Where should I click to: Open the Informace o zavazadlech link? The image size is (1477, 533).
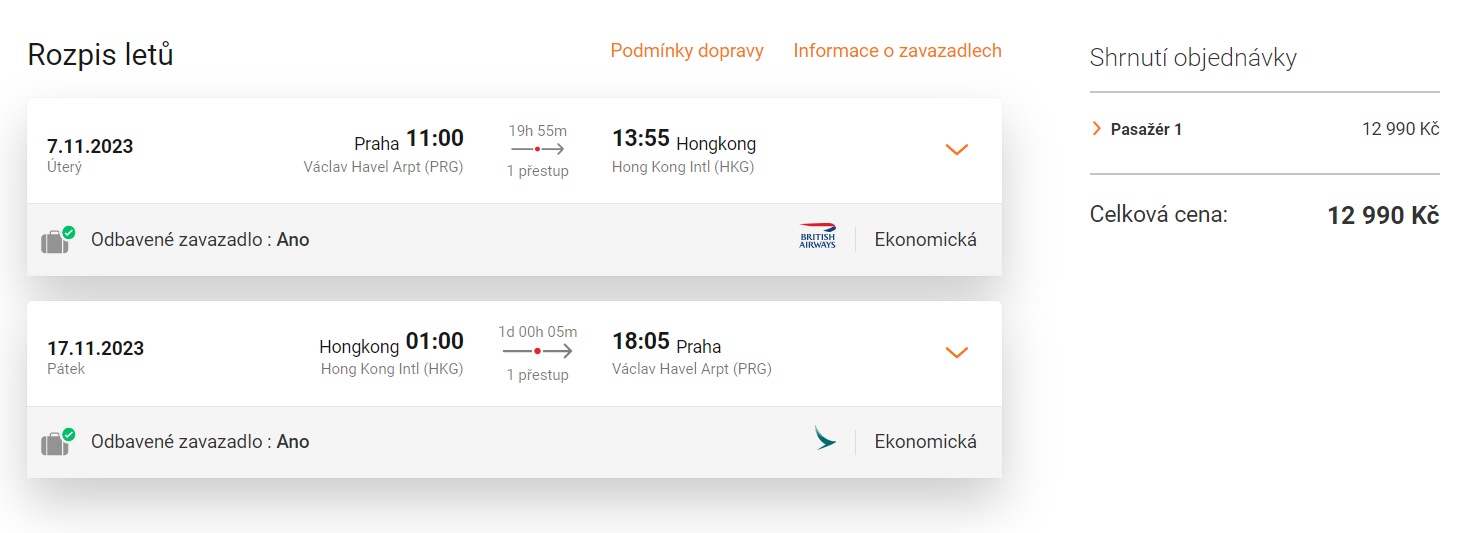[x=897, y=51]
